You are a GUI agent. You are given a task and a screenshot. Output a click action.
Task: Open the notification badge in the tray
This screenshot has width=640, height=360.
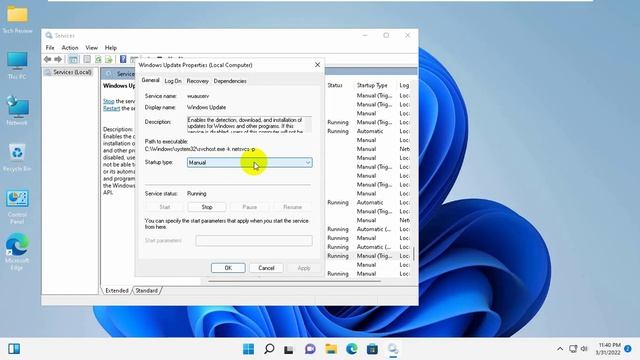point(628,349)
